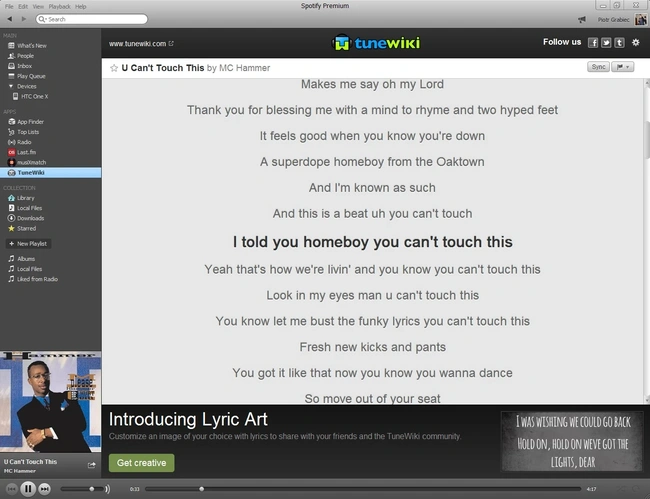Image resolution: width=650 pixels, height=499 pixels.
Task: Open U Can't Touch This now-playing title
Action: (30, 462)
